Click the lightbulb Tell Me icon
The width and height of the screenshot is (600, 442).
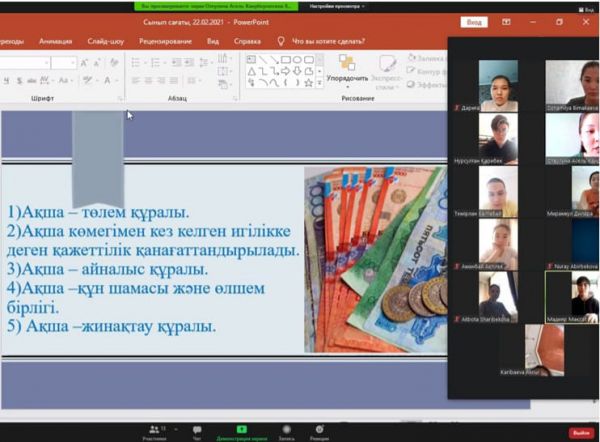[x=281, y=41]
